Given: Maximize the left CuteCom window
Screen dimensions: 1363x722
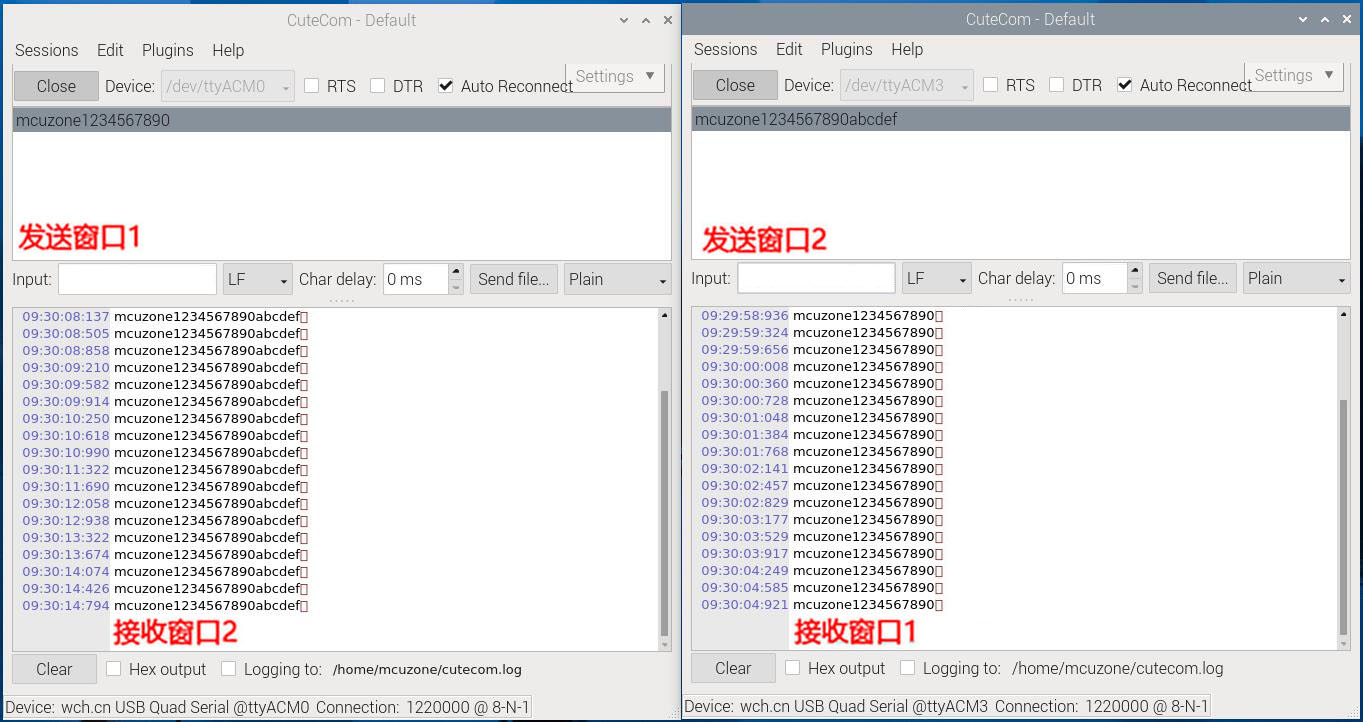Looking at the screenshot, I should 646,20.
